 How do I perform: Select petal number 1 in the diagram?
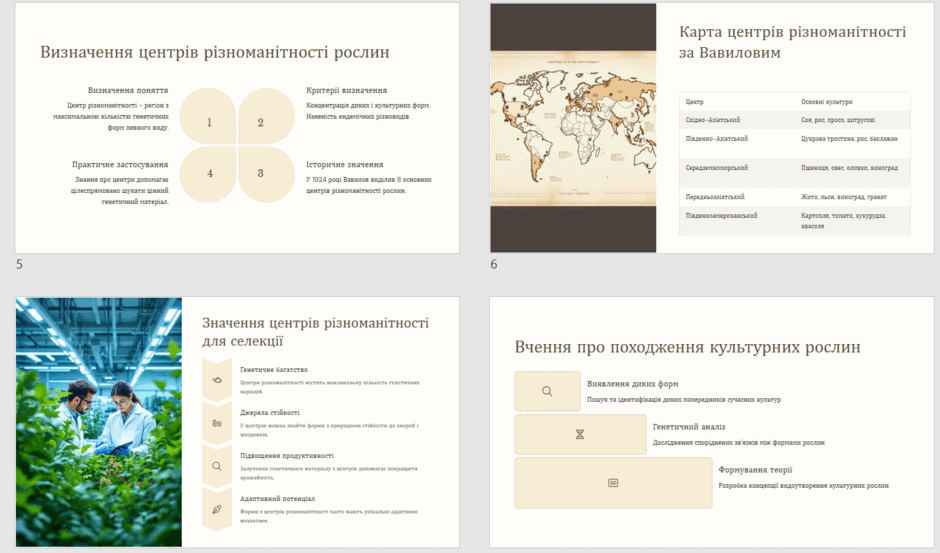point(208,116)
